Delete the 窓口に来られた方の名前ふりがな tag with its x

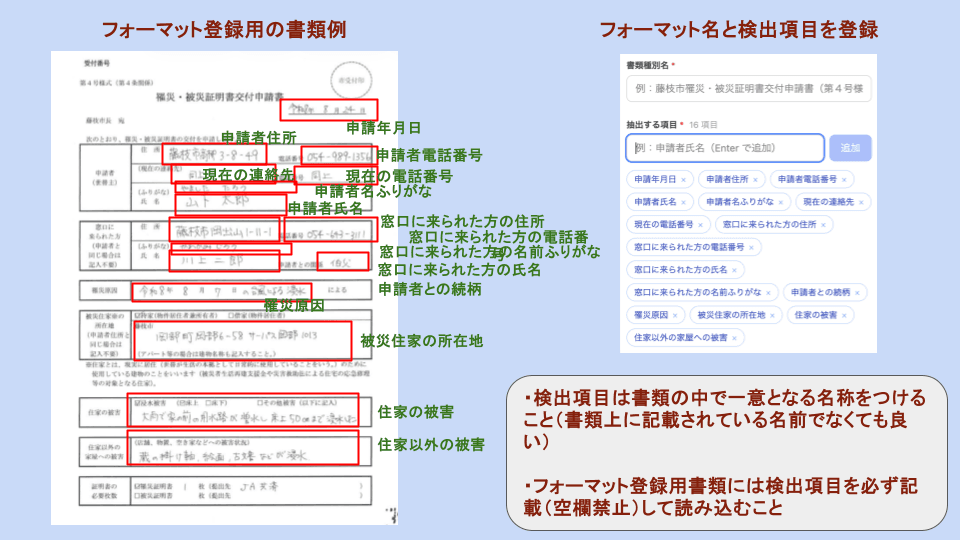click(768, 293)
